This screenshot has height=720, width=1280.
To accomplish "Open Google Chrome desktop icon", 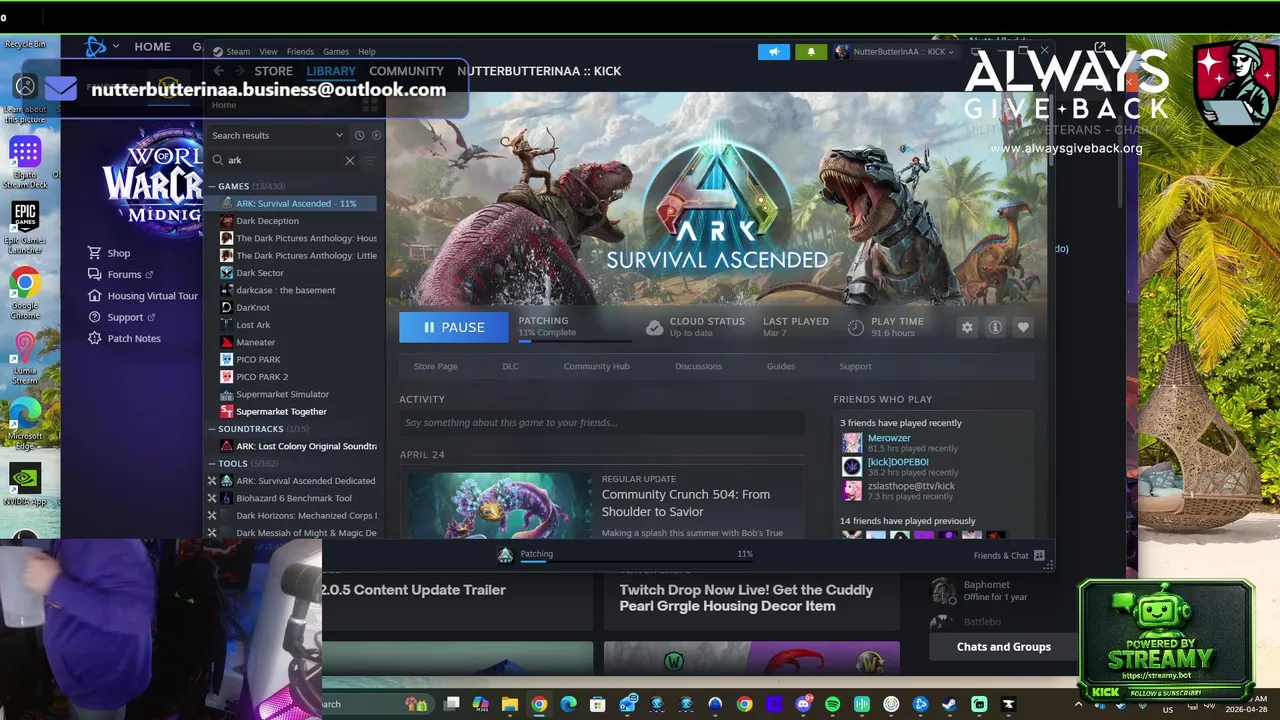I will point(25,293).
